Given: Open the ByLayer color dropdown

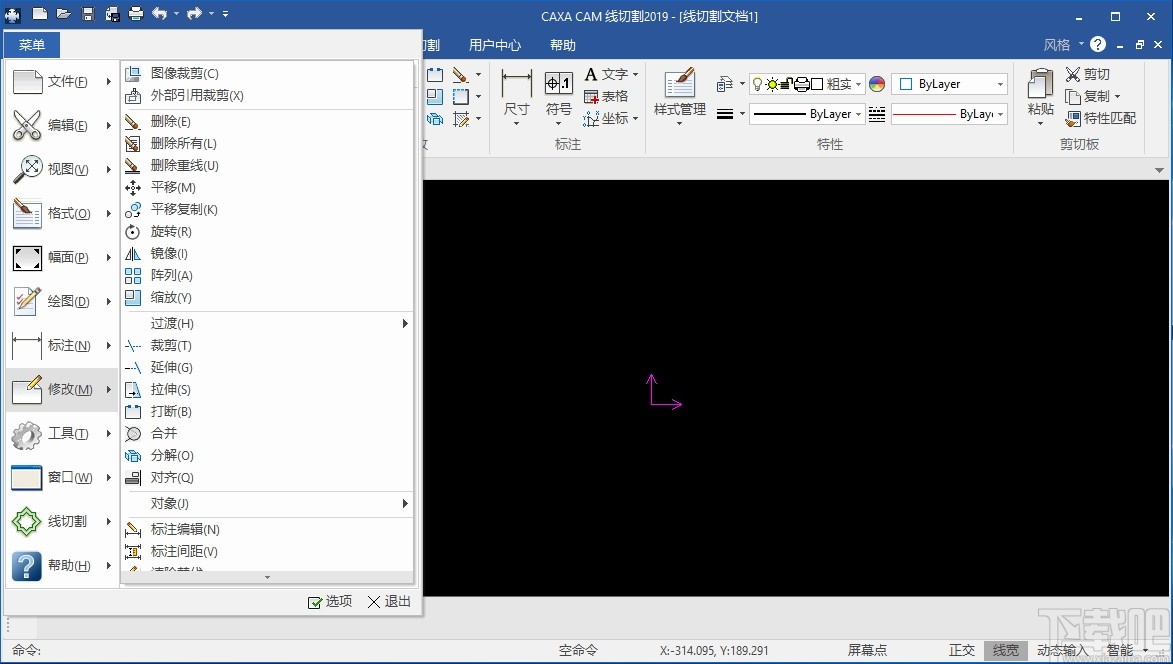Looking at the screenshot, I should pos(949,84).
